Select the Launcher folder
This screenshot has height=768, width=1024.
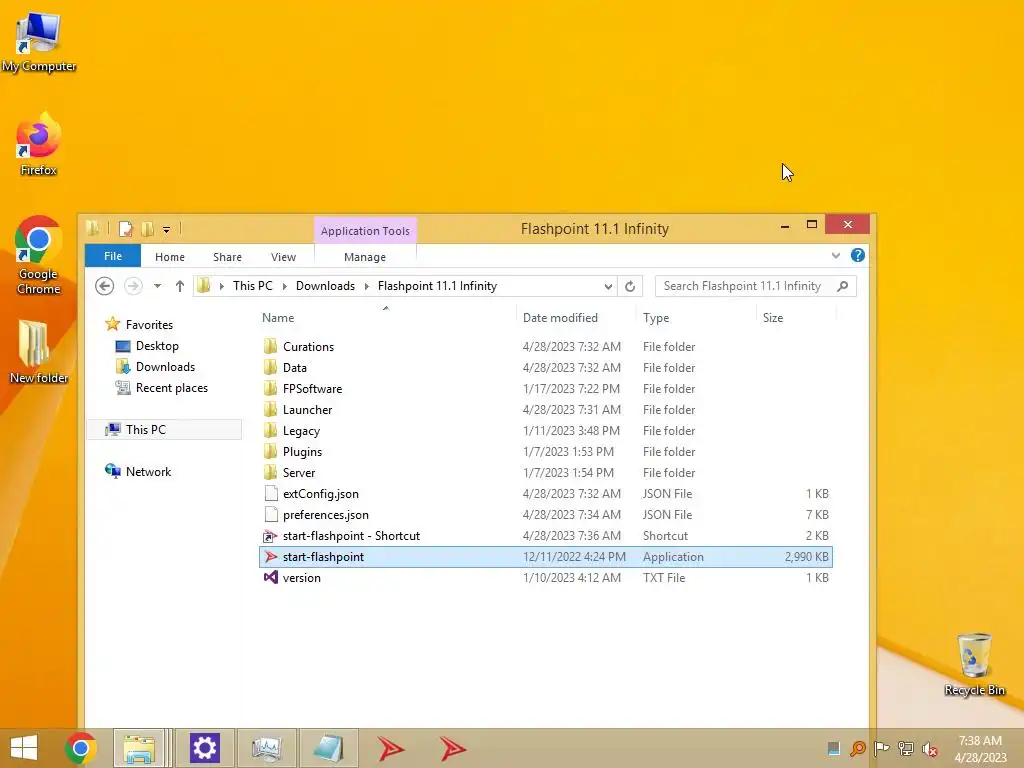[546, 409]
